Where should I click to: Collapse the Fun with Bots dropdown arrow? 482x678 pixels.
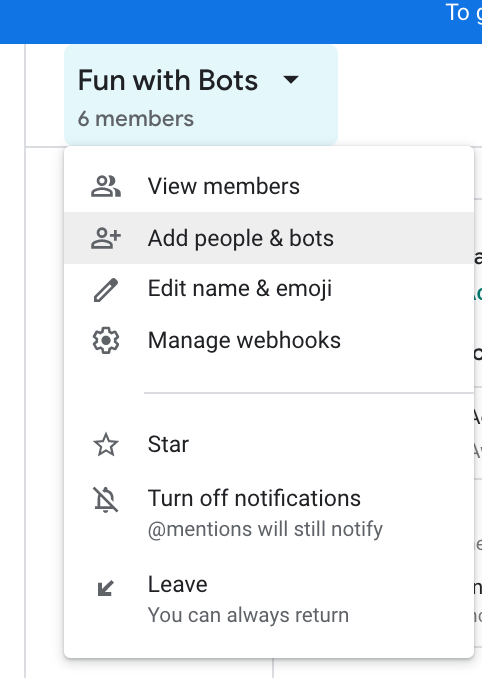pos(291,80)
